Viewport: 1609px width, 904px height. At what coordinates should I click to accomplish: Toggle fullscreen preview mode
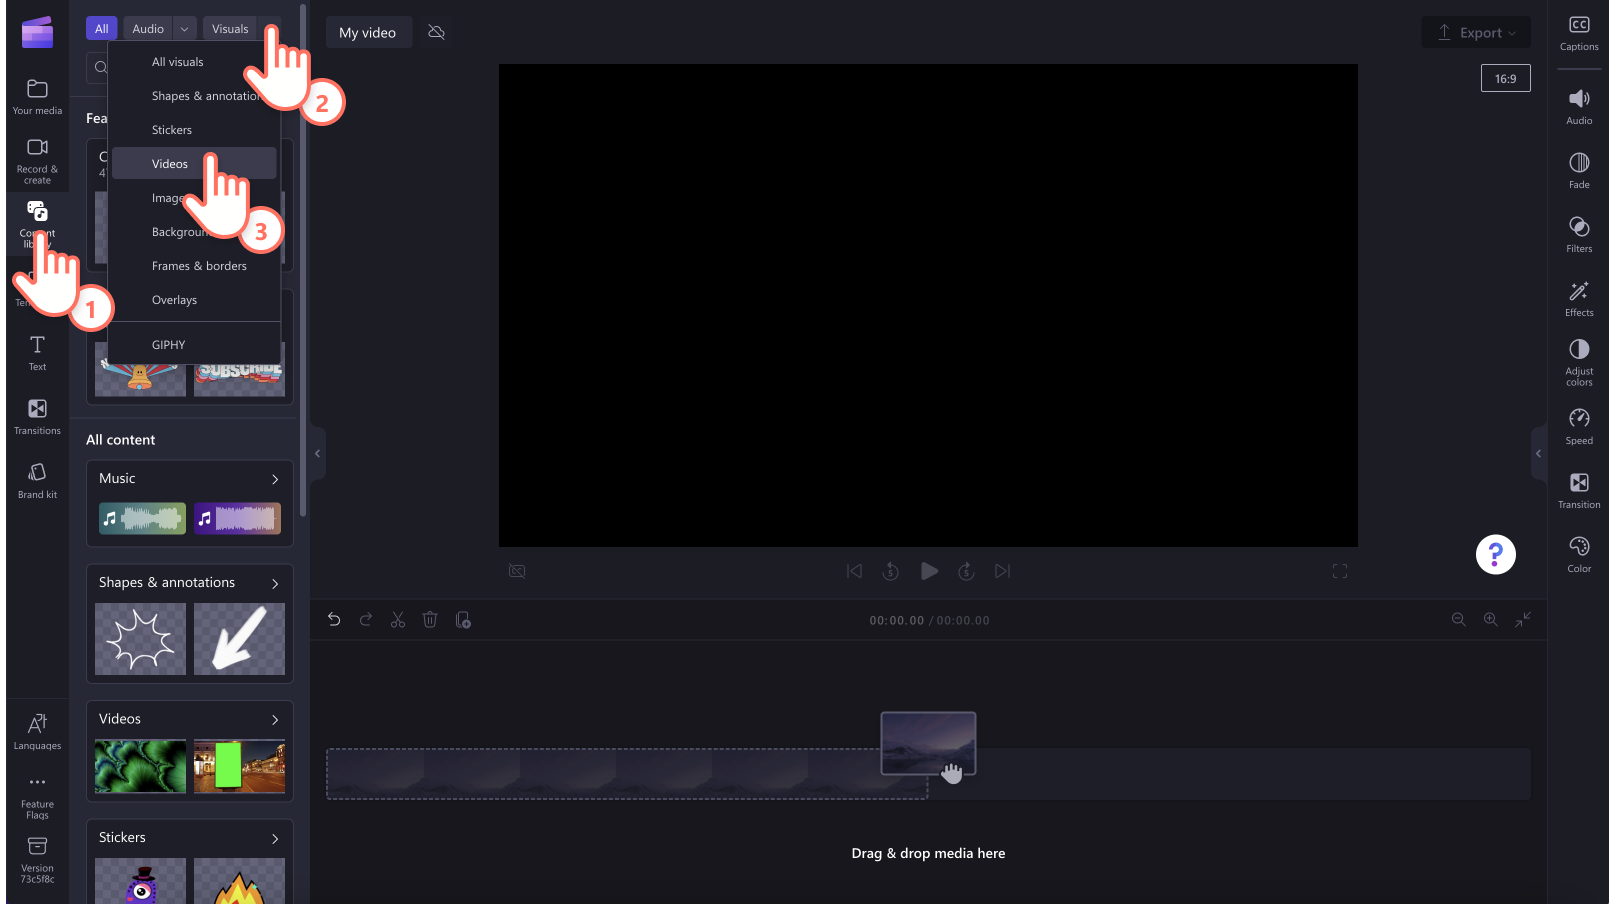(1340, 571)
